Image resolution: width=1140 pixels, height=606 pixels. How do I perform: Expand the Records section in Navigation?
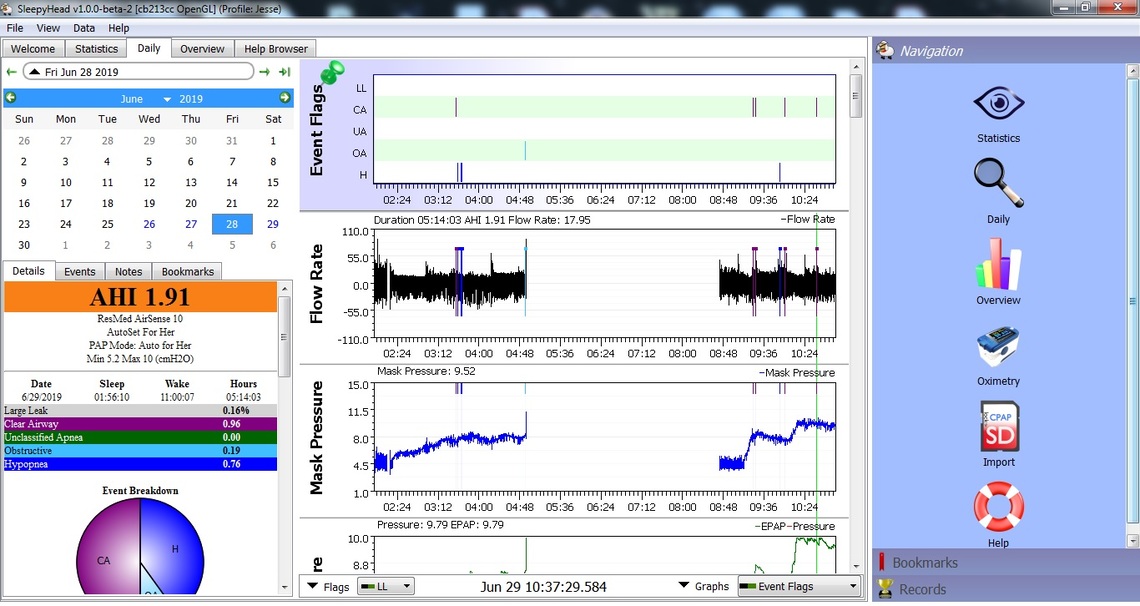(x=1006, y=589)
